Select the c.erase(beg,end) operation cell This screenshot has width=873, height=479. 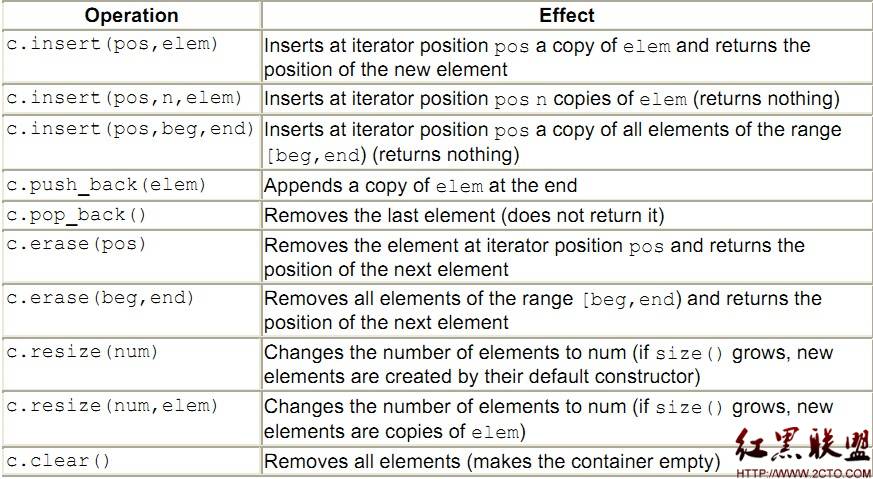click(x=131, y=310)
